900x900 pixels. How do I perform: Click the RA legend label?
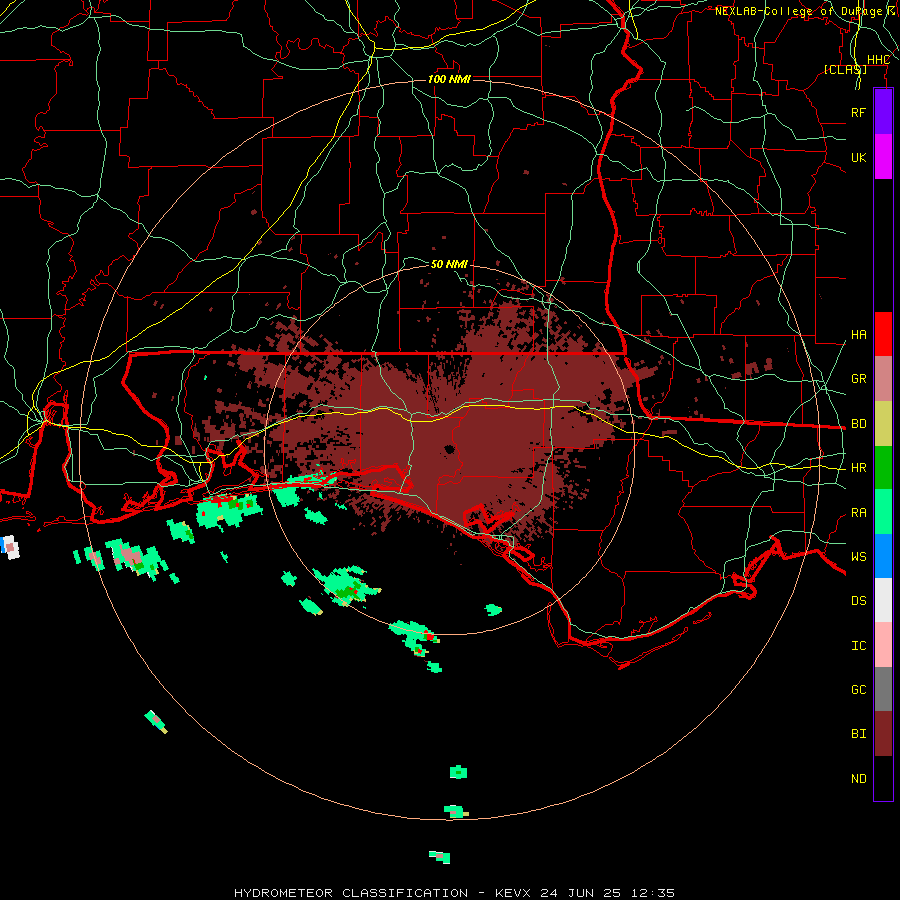858,513
